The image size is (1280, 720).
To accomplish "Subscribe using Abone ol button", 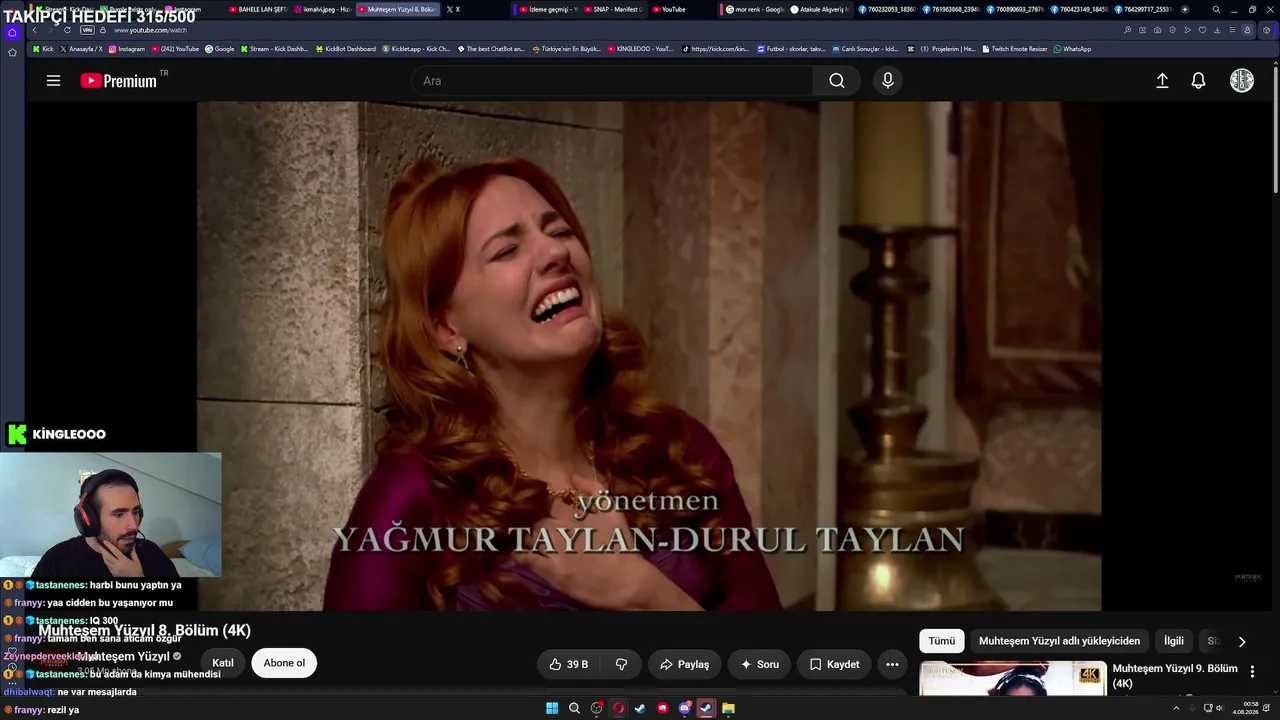I will click(284, 663).
